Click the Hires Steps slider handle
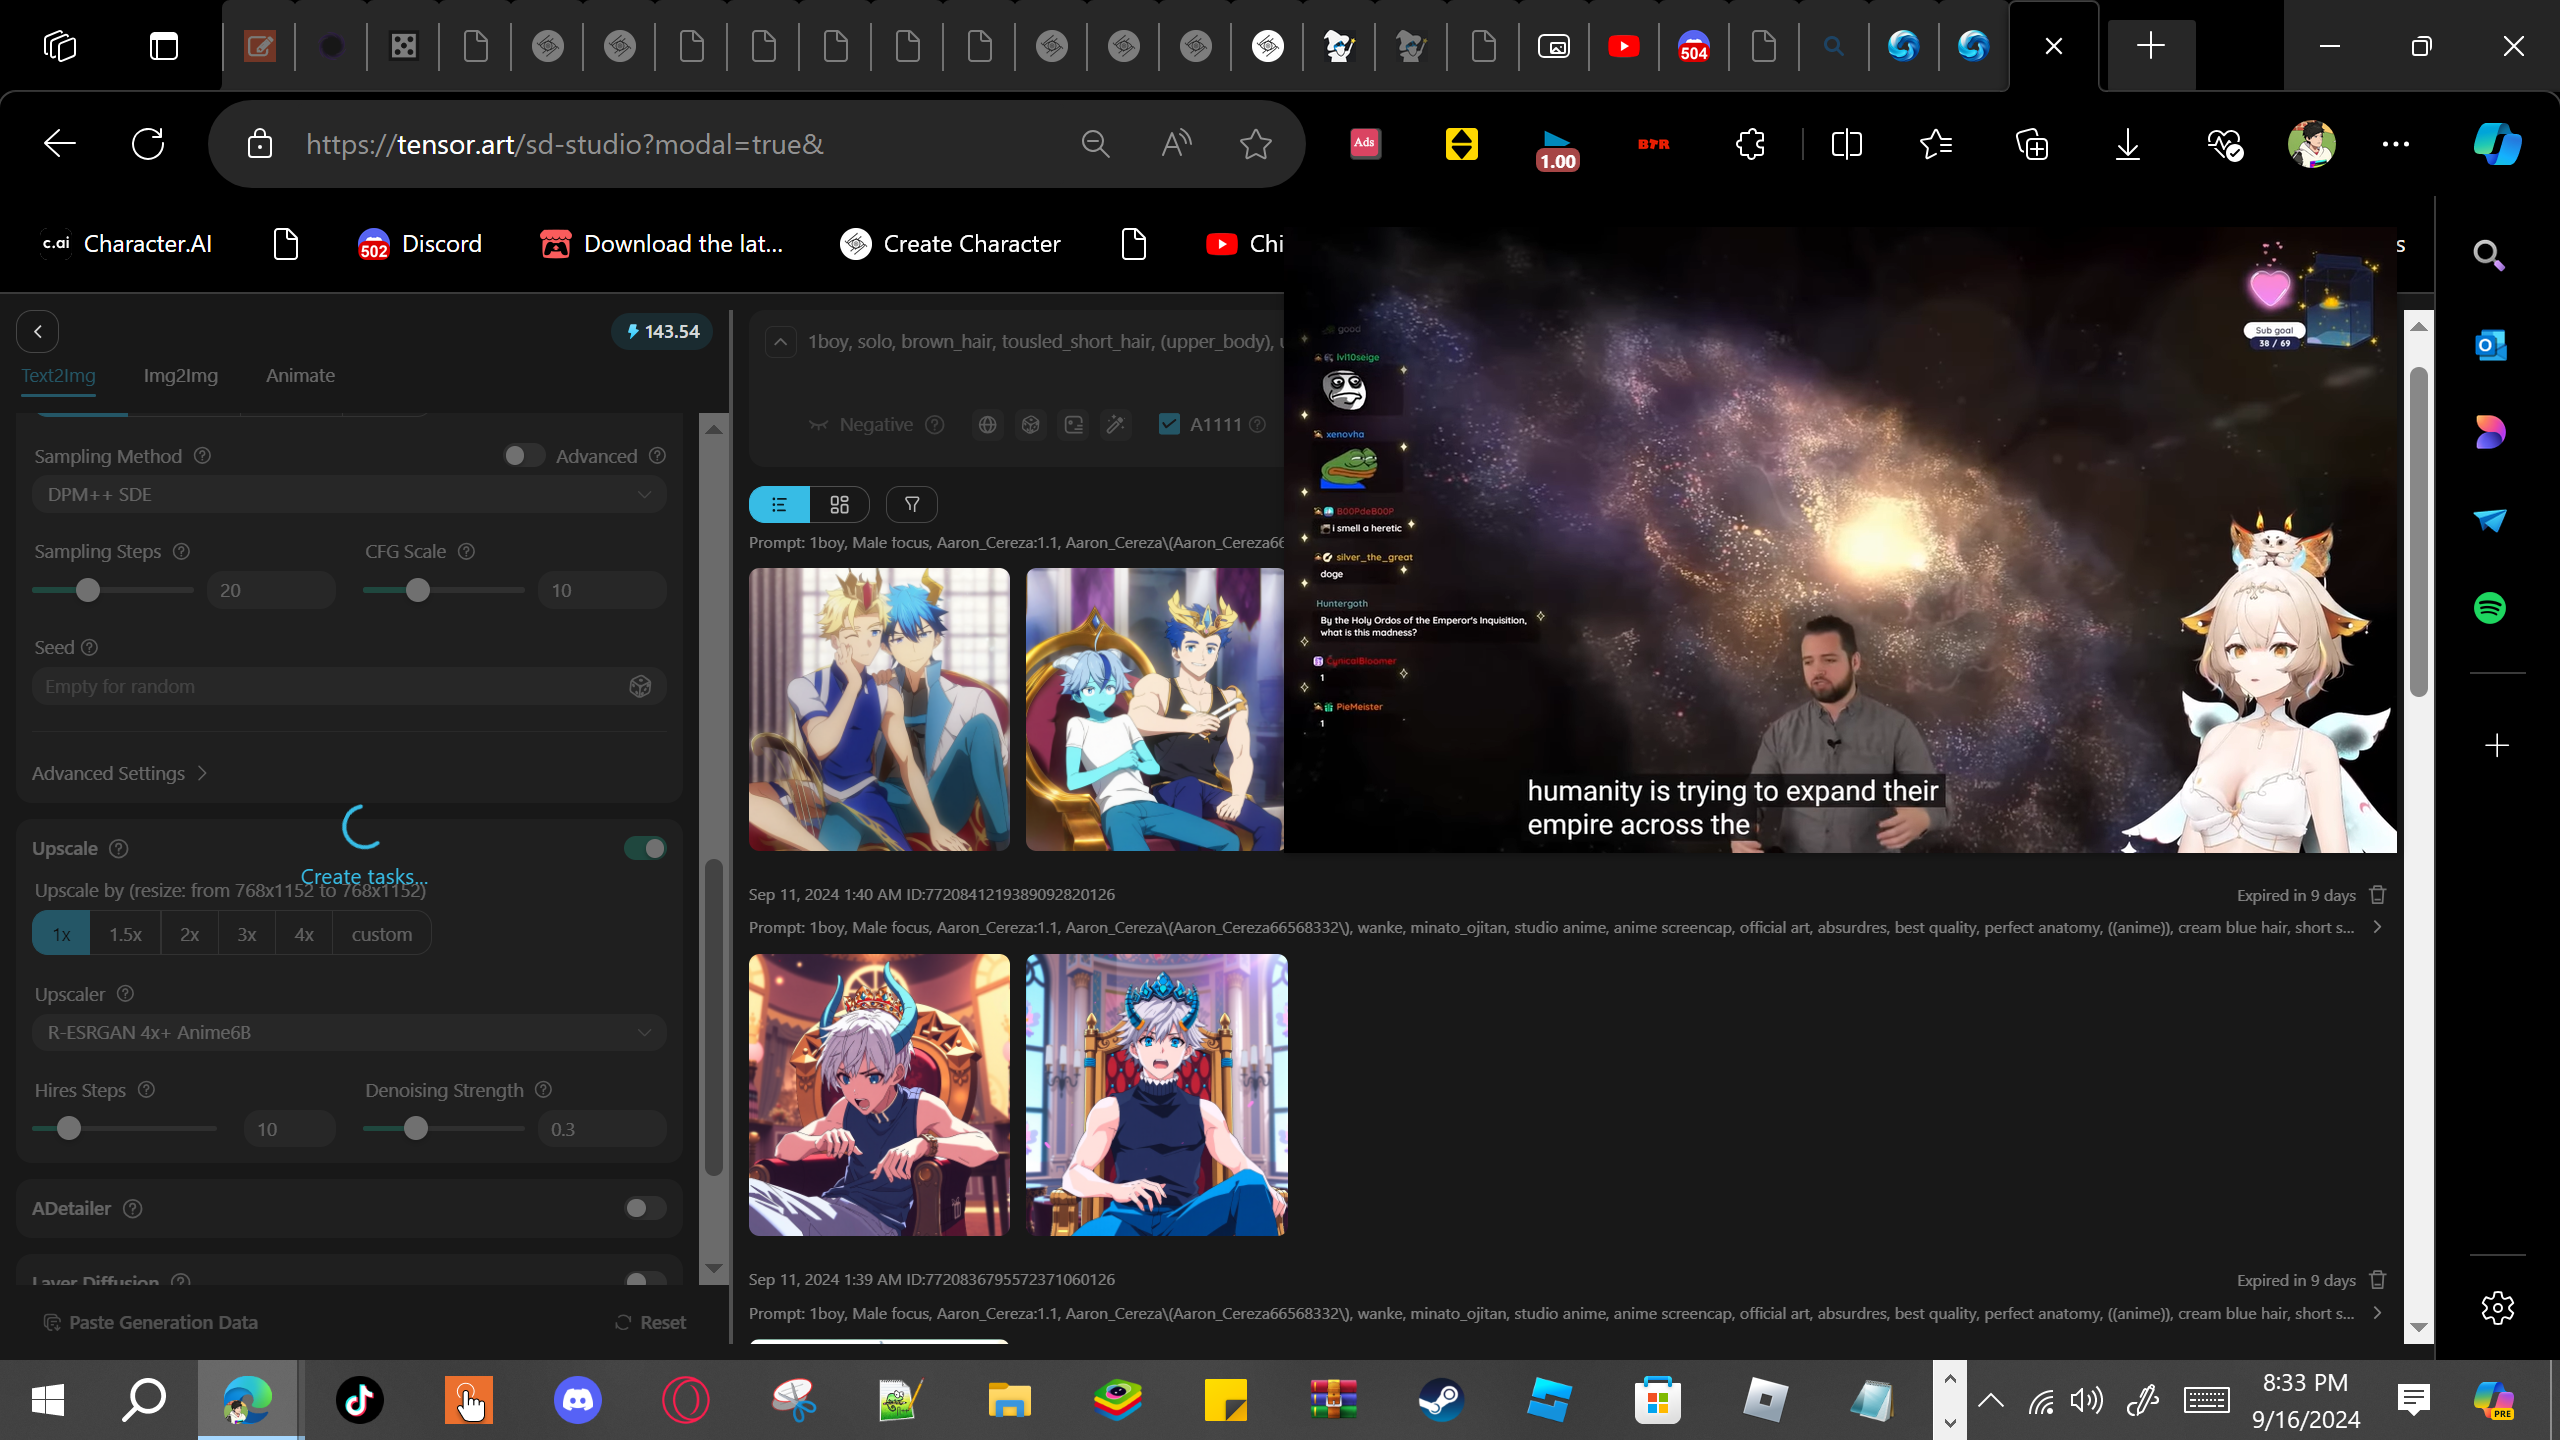 69,1129
